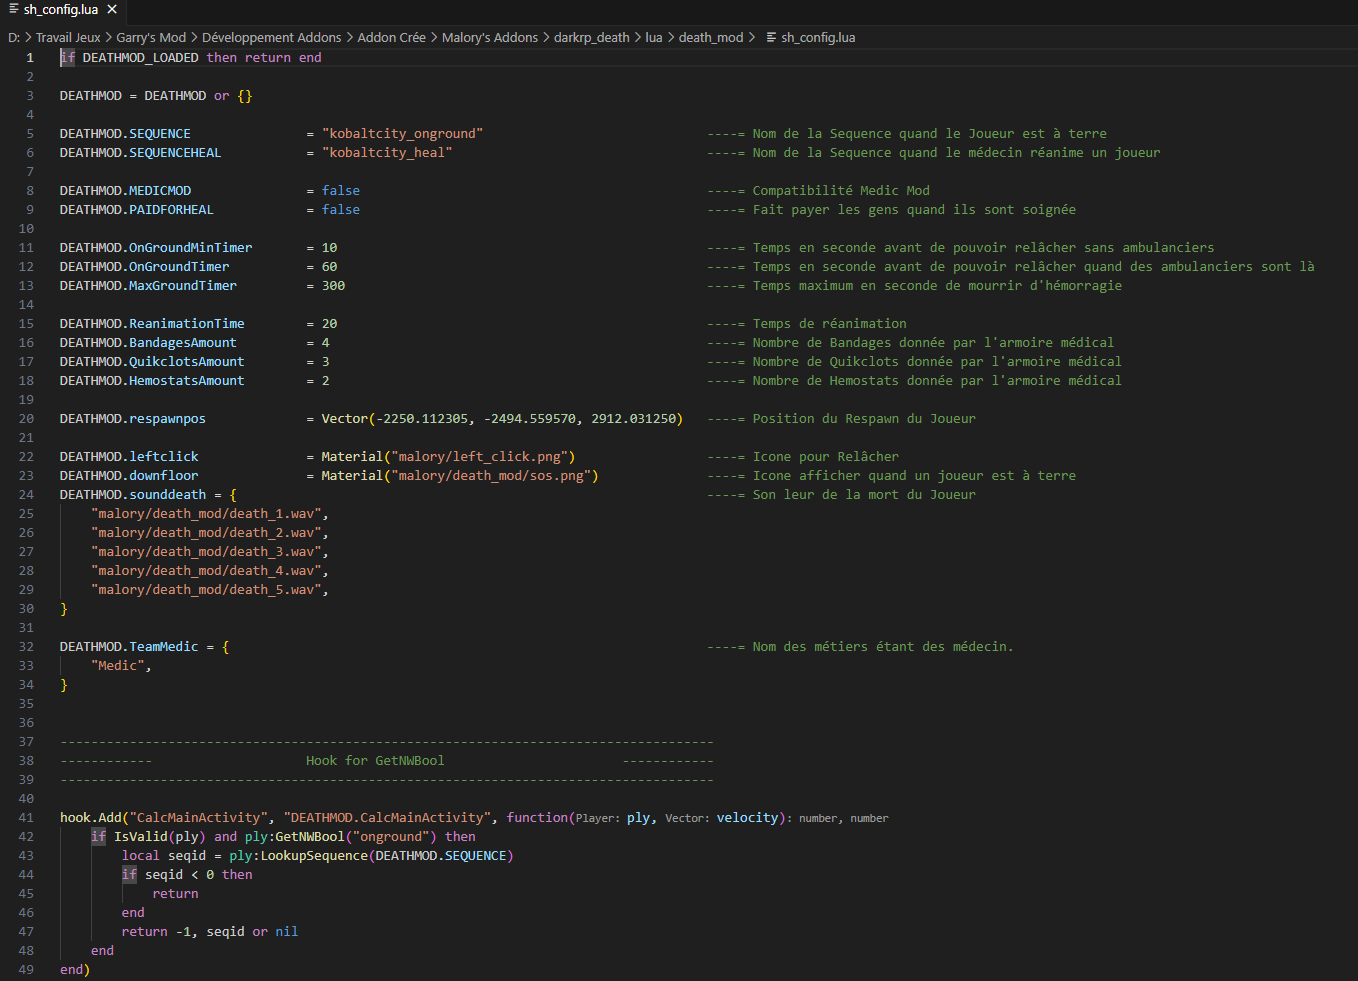Place cursor on the 'Vector' respawn position call
Viewport: 1358px width, 981px height.
coord(344,418)
